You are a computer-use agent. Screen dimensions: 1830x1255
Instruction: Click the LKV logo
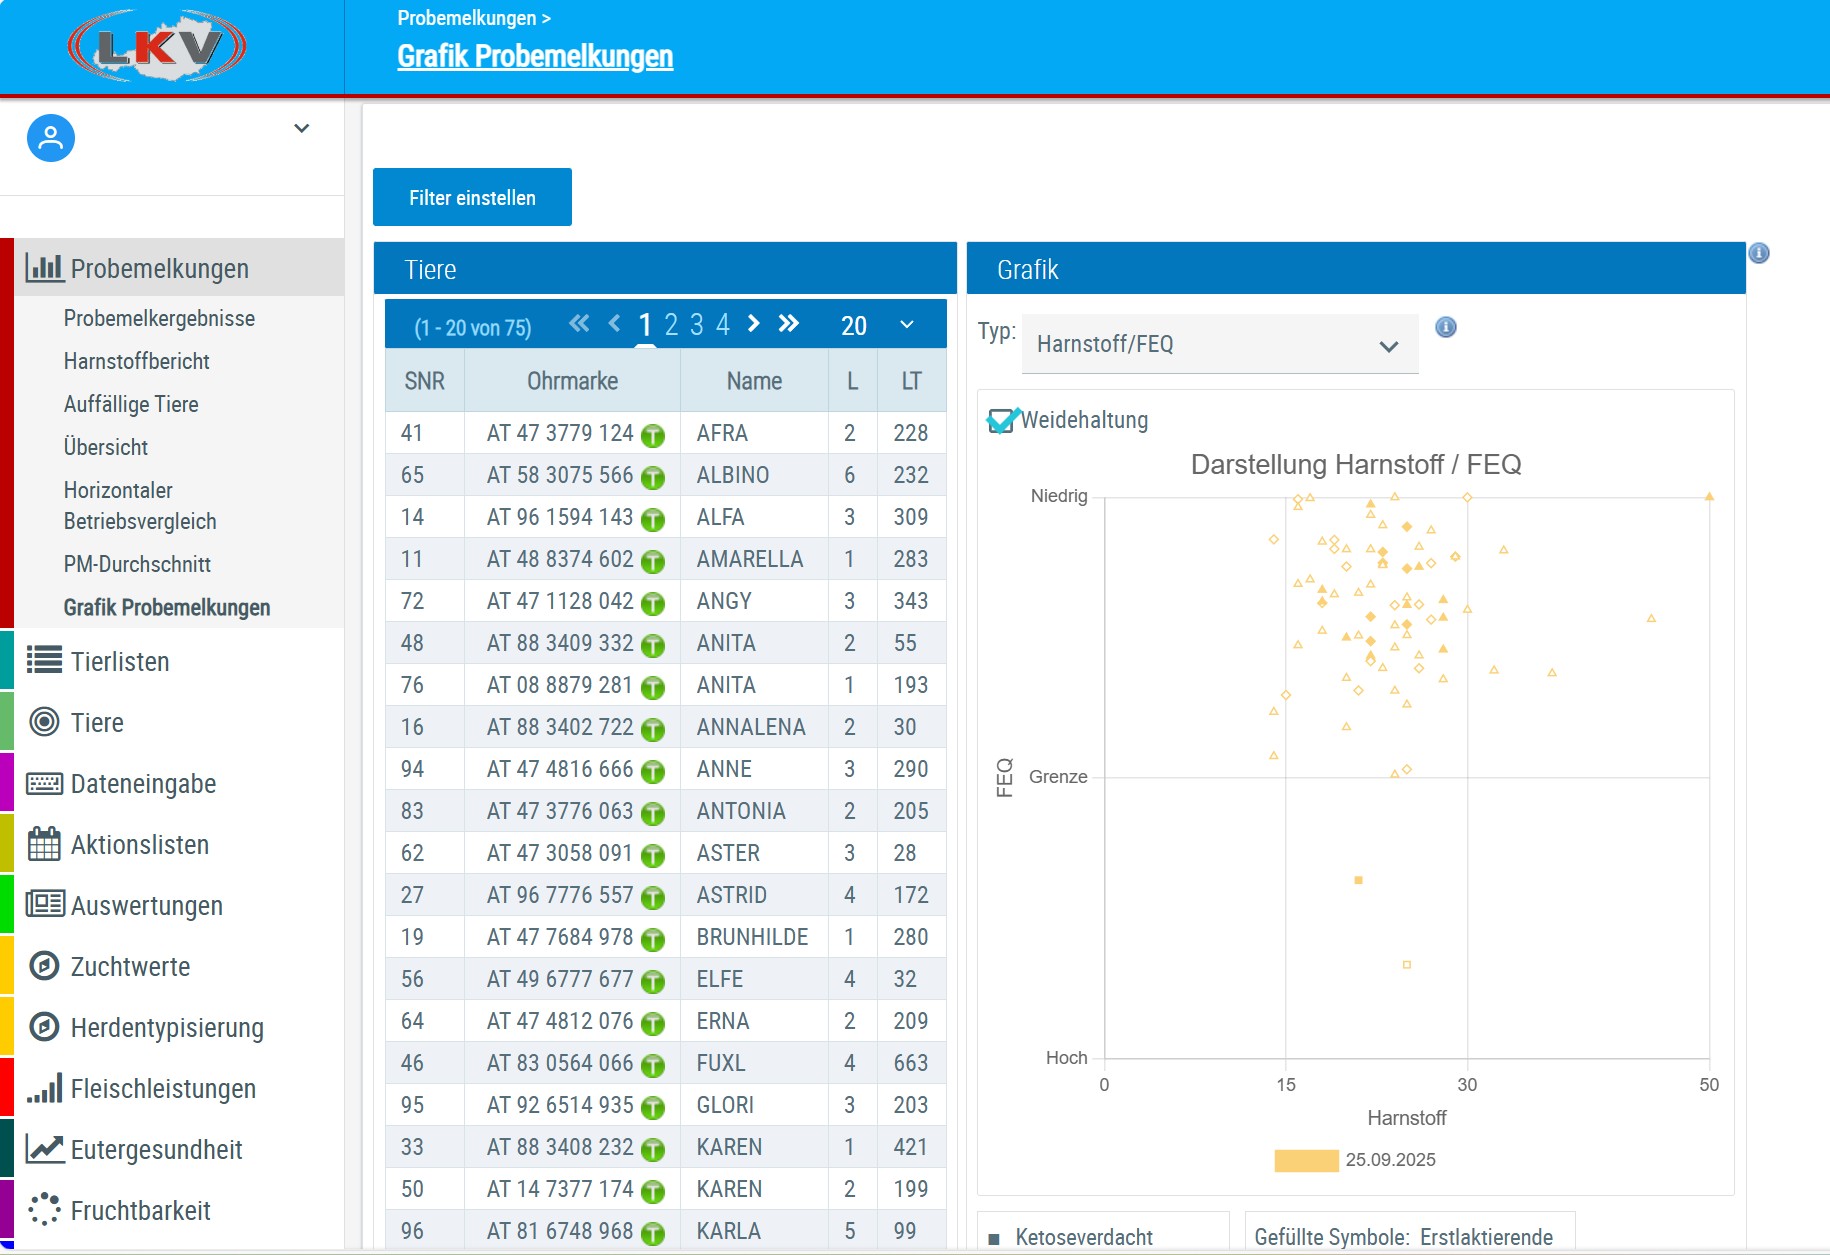157,47
